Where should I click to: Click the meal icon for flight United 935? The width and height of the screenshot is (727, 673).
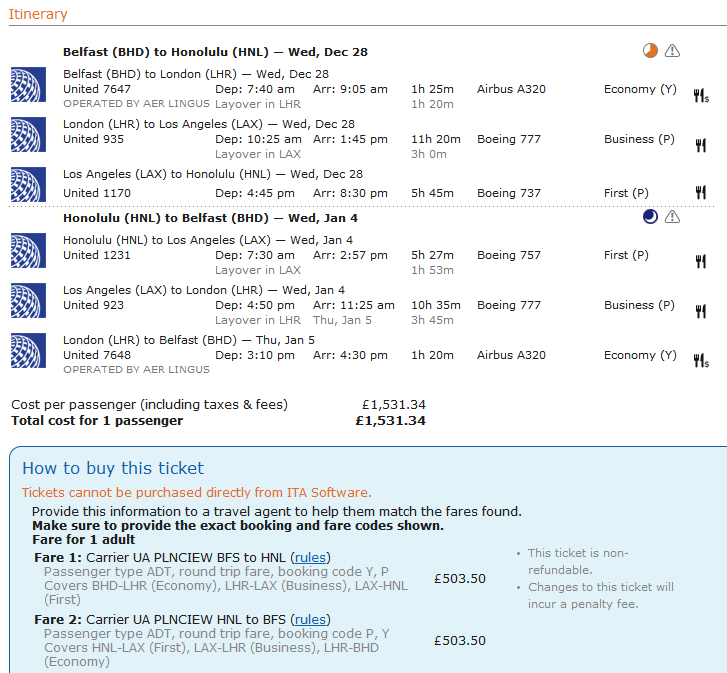pyautogui.click(x=700, y=146)
